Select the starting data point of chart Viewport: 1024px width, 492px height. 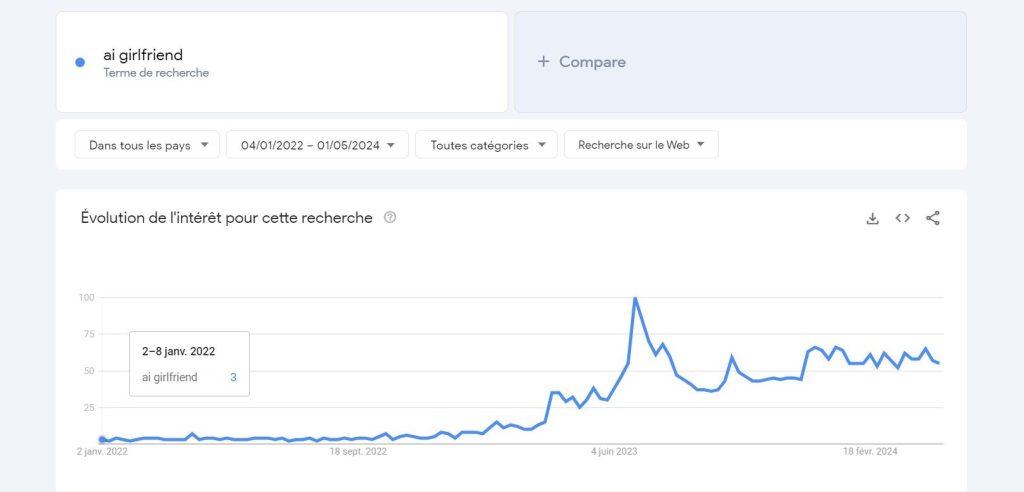coord(102,440)
